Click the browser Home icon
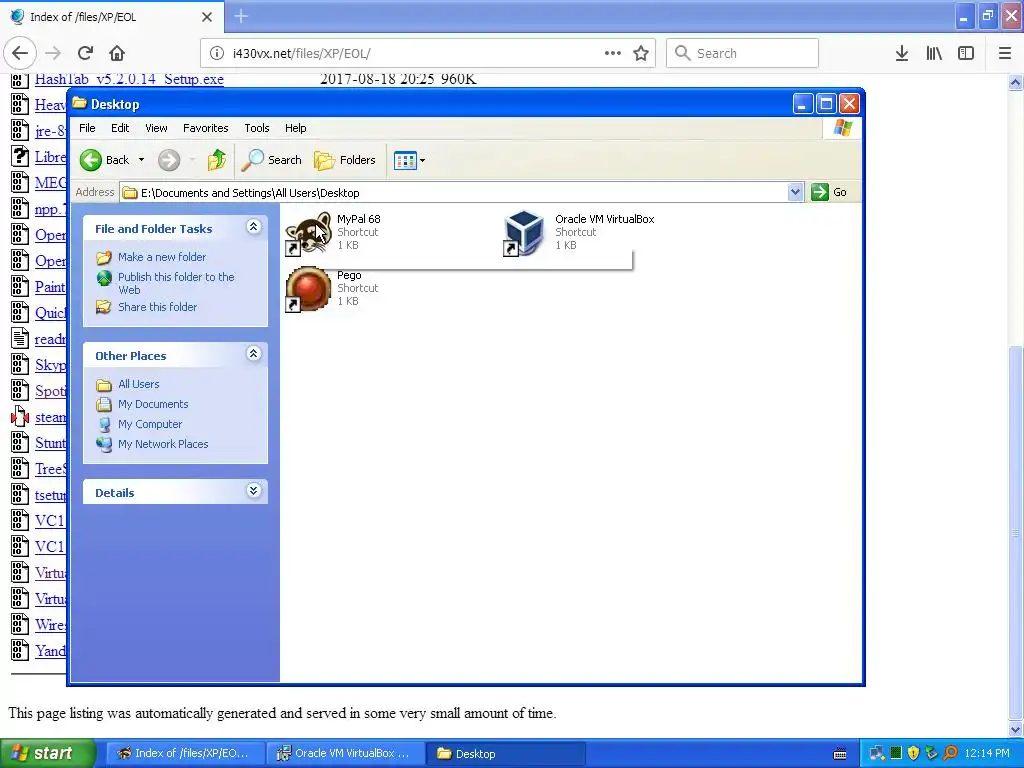Image resolution: width=1024 pixels, height=768 pixels. pos(117,53)
